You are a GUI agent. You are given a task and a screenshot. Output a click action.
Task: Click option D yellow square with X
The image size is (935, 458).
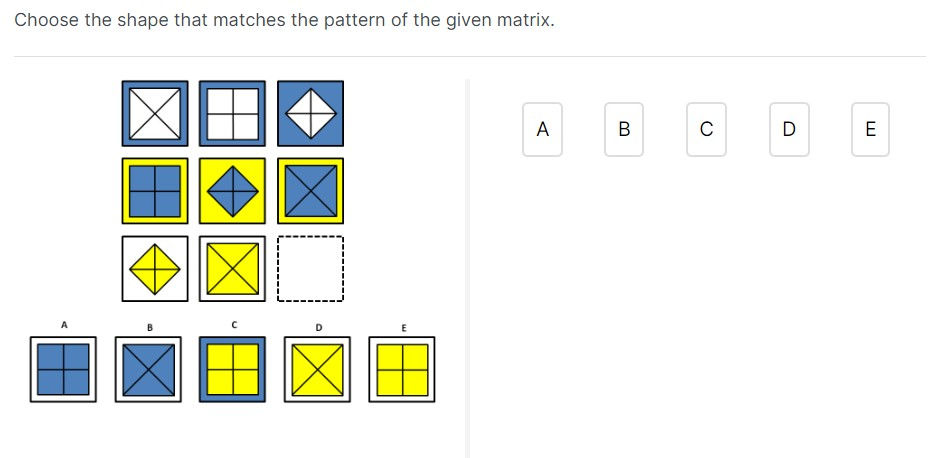click(x=317, y=369)
